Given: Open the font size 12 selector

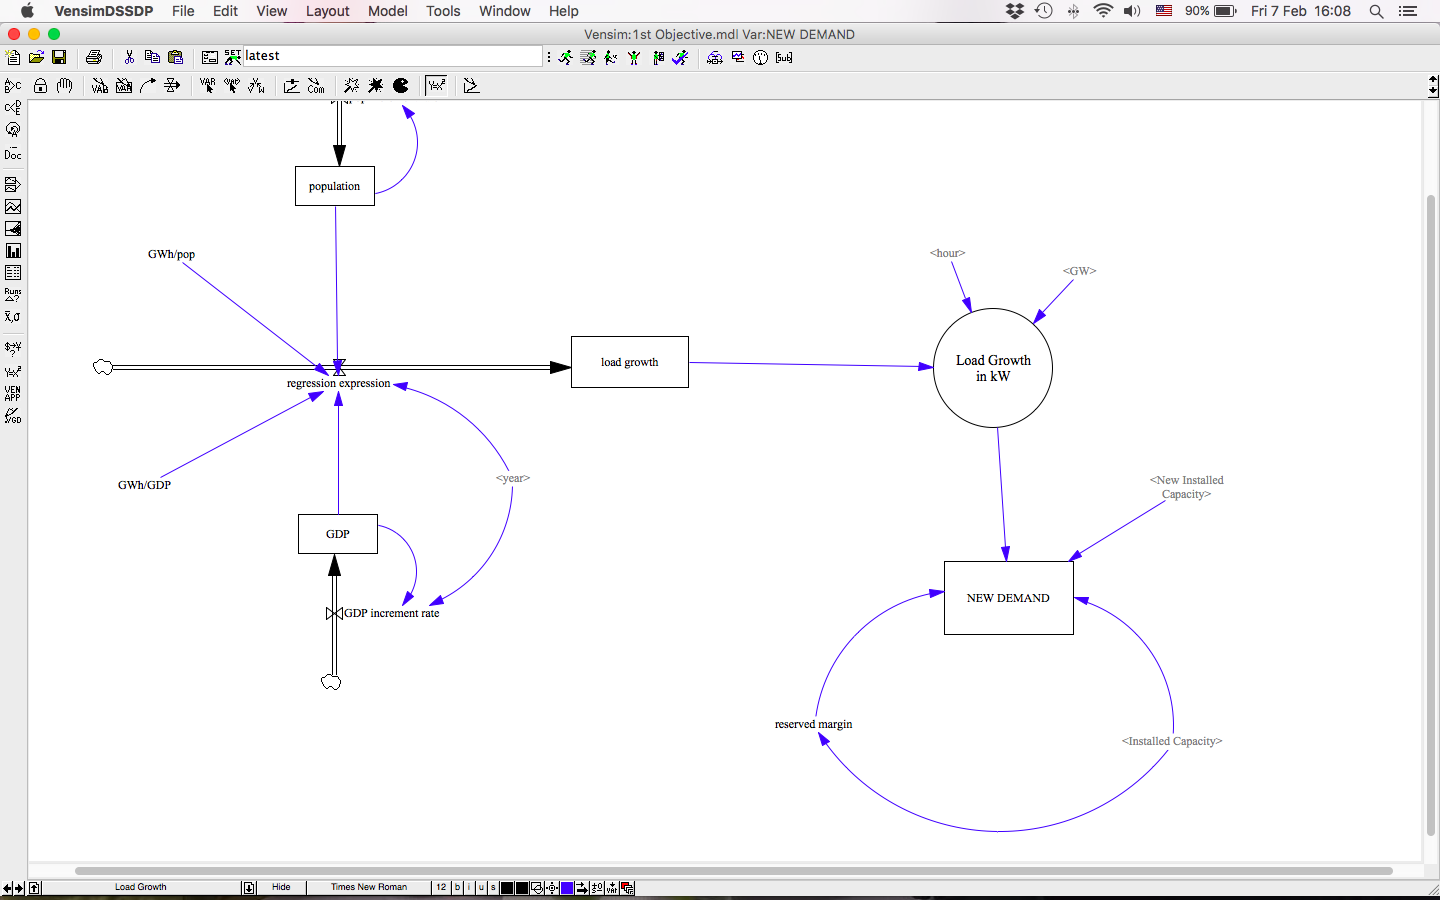Looking at the screenshot, I should pos(441,888).
